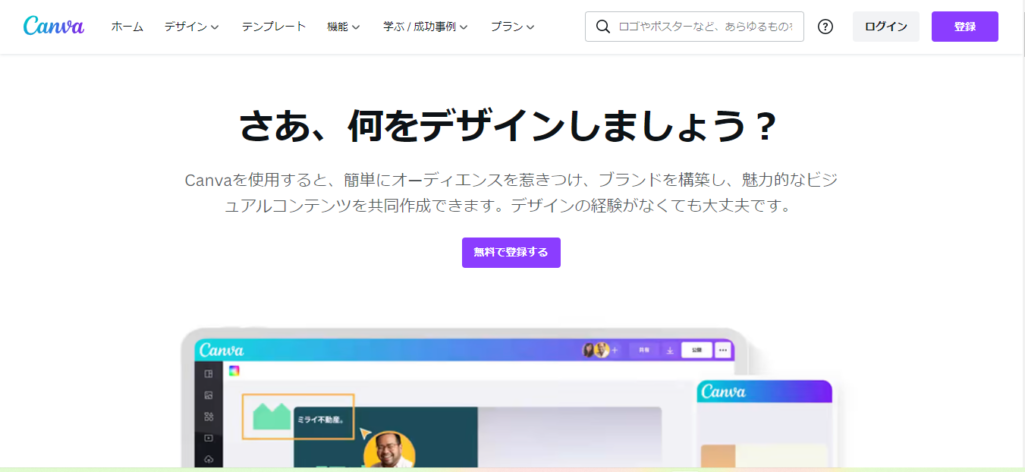Expand the 機能 dropdown menu

click(343, 27)
